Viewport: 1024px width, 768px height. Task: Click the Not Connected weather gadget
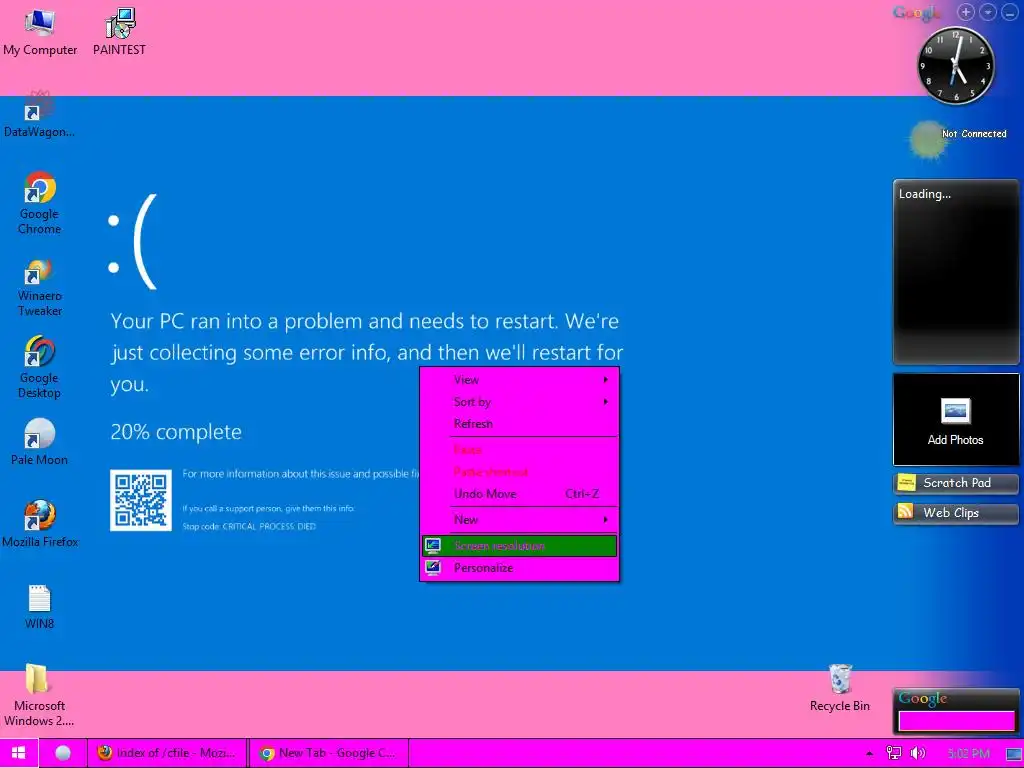959,138
